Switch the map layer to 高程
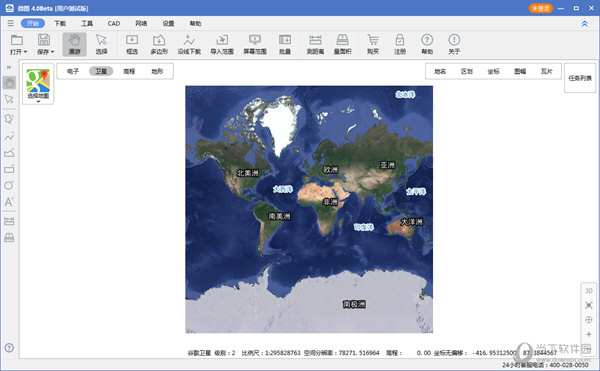 [129, 71]
